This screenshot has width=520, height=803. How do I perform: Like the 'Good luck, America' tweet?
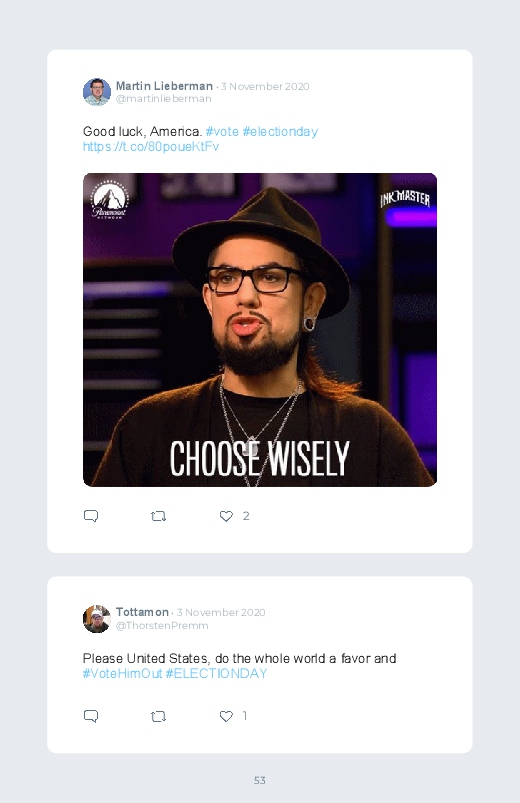[x=226, y=516]
